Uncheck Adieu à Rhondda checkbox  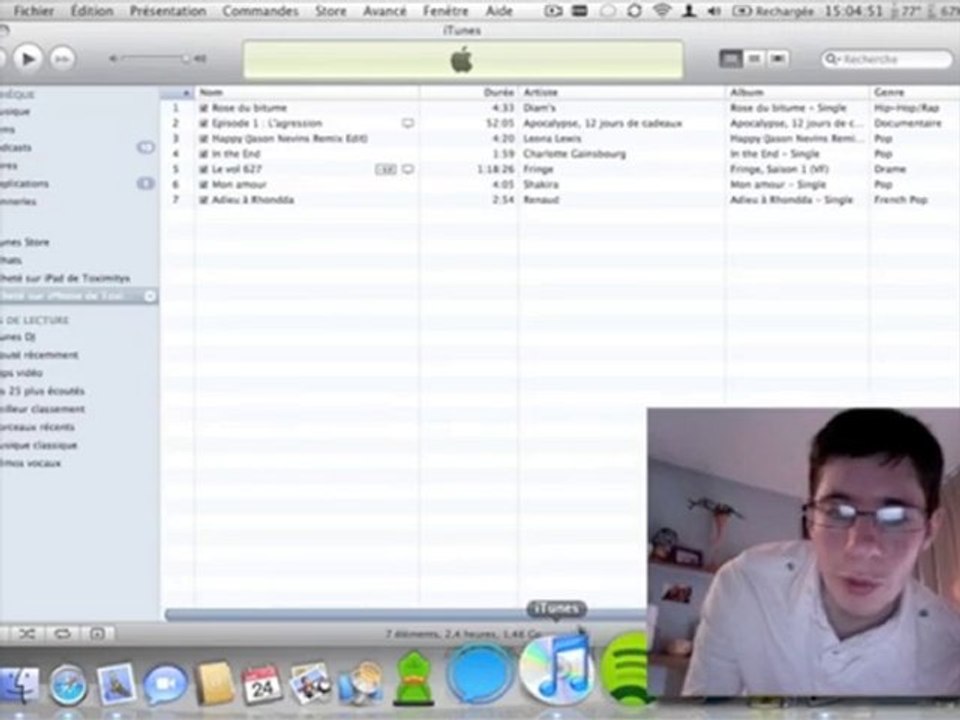[x=203, y=200]
